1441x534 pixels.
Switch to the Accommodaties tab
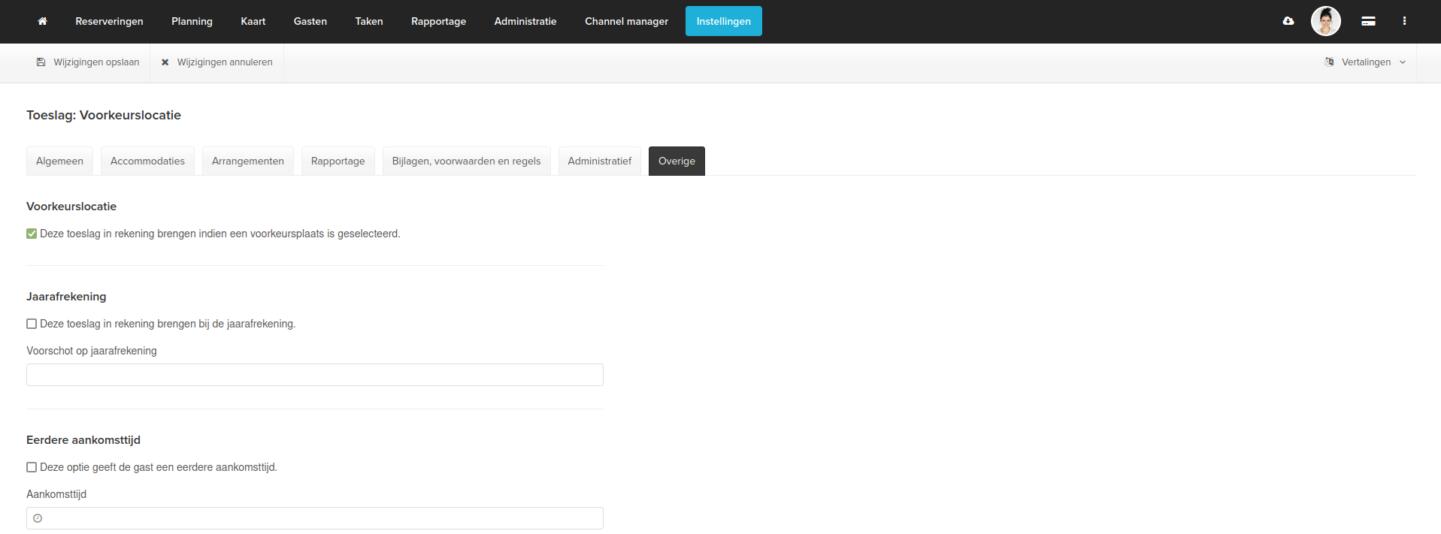click(x=147, y=161)
